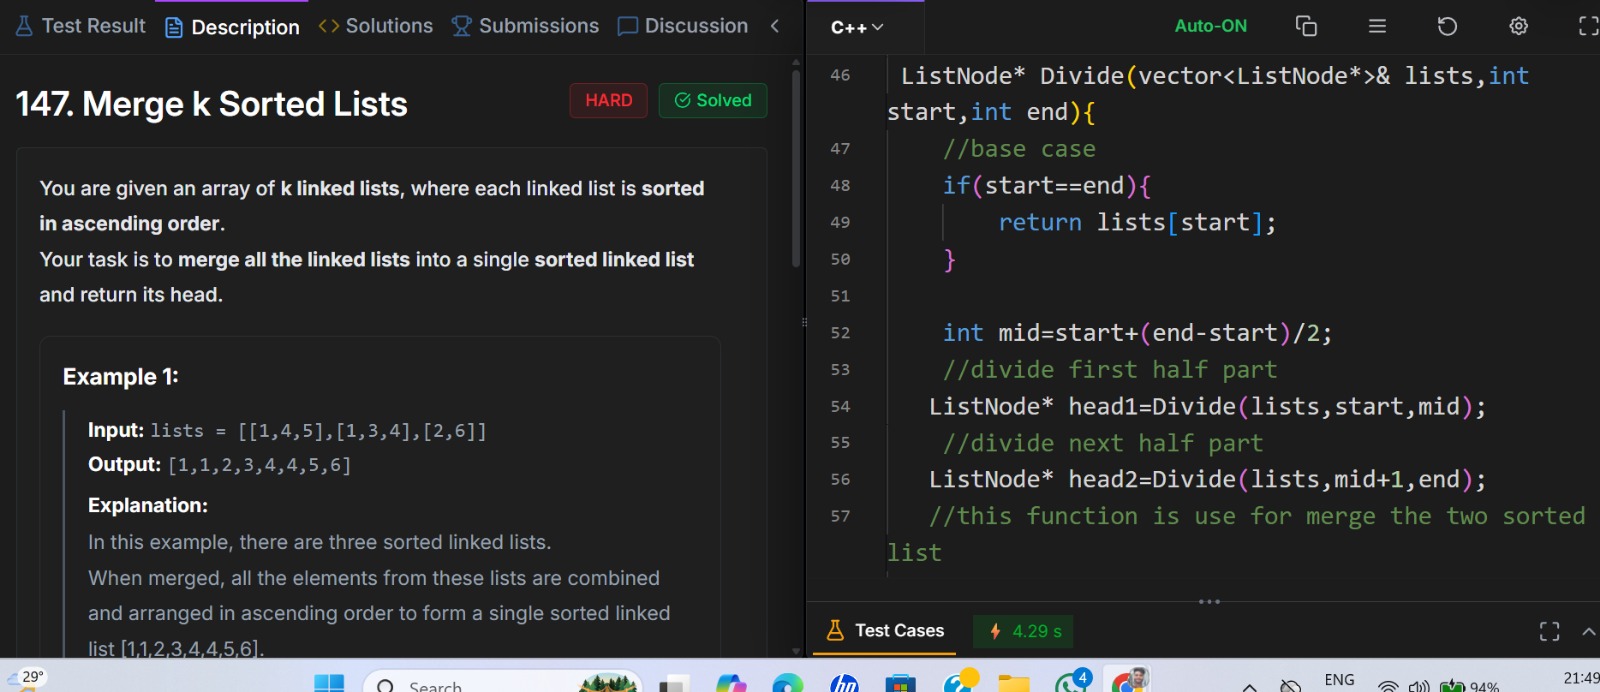Click the Windows Start button
Screen dimensions: 1600x692
329,684
